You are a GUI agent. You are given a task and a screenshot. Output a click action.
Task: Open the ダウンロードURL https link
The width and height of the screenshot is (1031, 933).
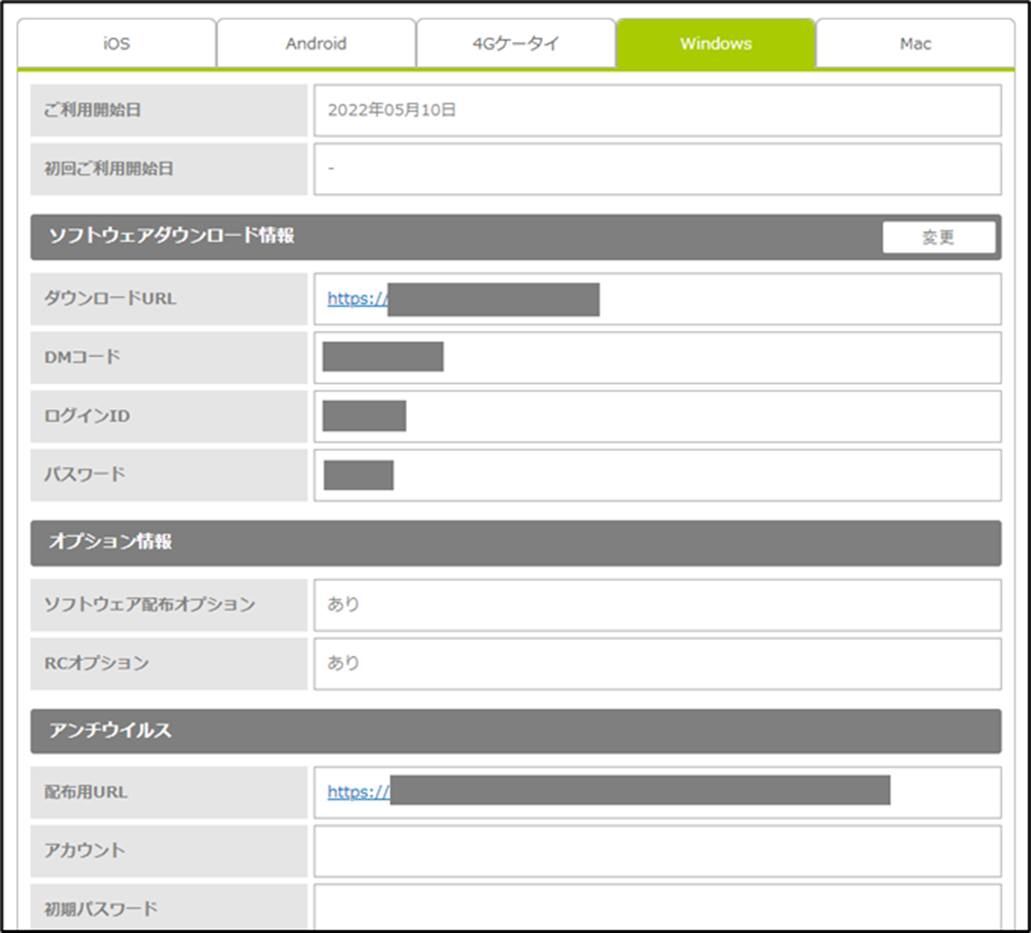(357, 298)
